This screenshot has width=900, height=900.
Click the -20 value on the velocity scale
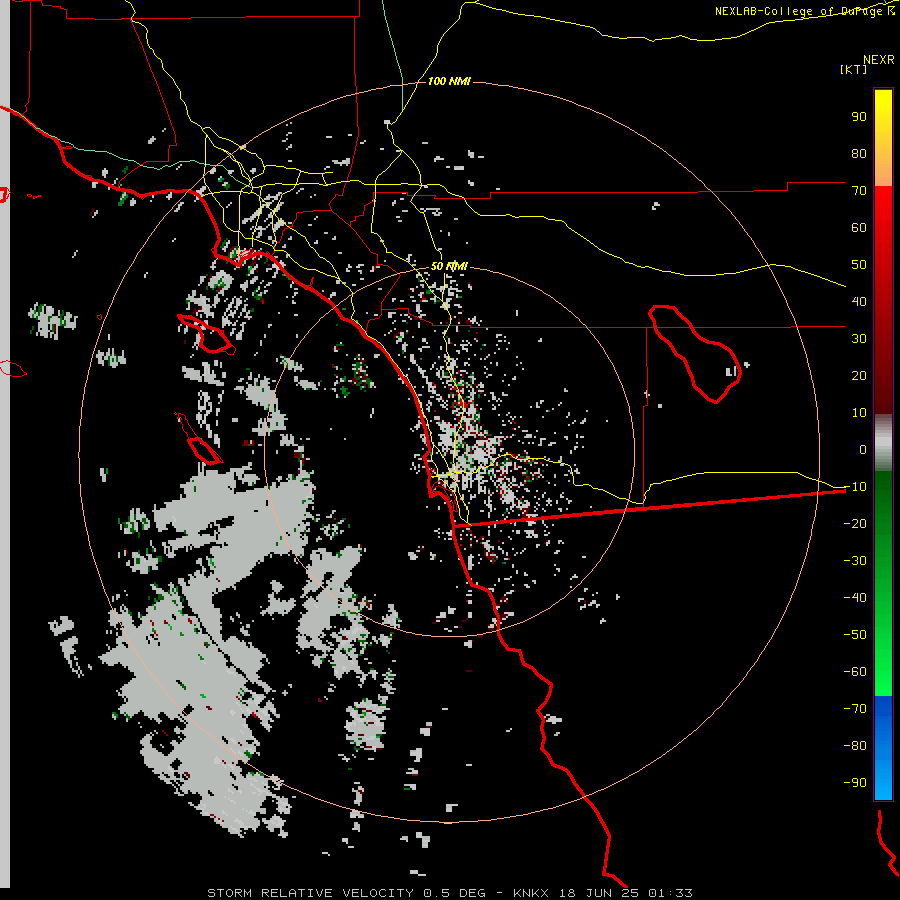point(855,524)
